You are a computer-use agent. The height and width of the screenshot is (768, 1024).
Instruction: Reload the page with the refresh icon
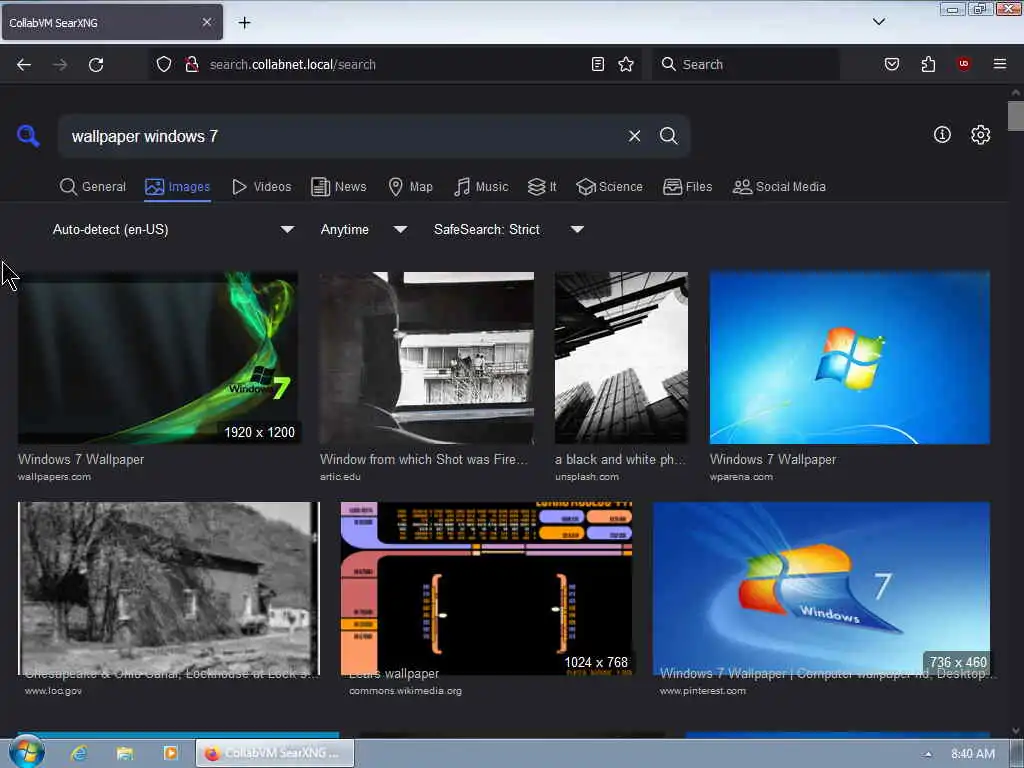click(x=96, y=64)
